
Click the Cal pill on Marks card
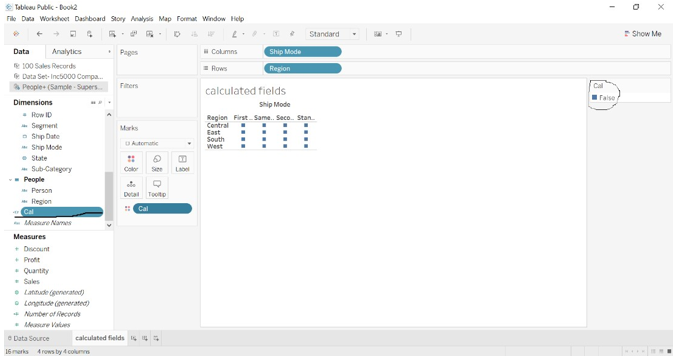coord(163,209)
